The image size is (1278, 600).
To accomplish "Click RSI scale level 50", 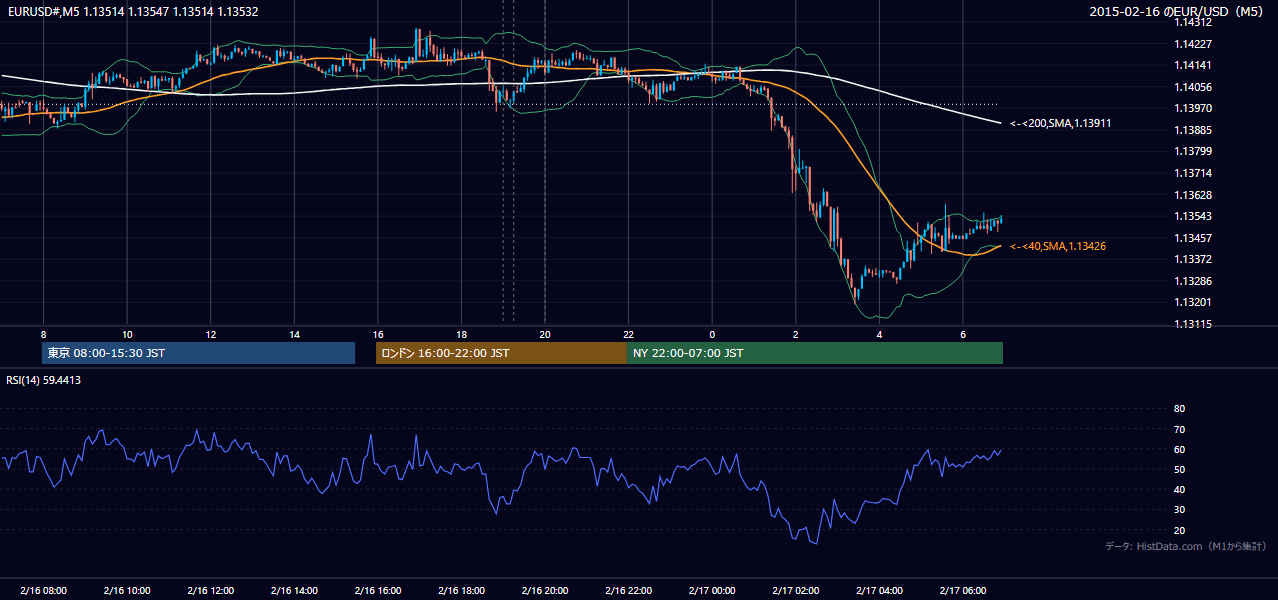I will pos(1179,469).
